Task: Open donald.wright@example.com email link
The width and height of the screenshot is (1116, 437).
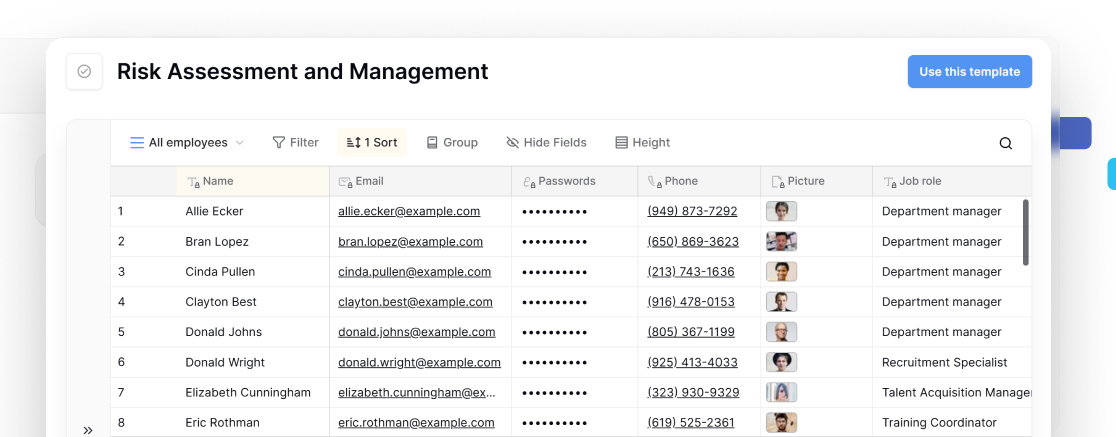Action: click(419, 362)
